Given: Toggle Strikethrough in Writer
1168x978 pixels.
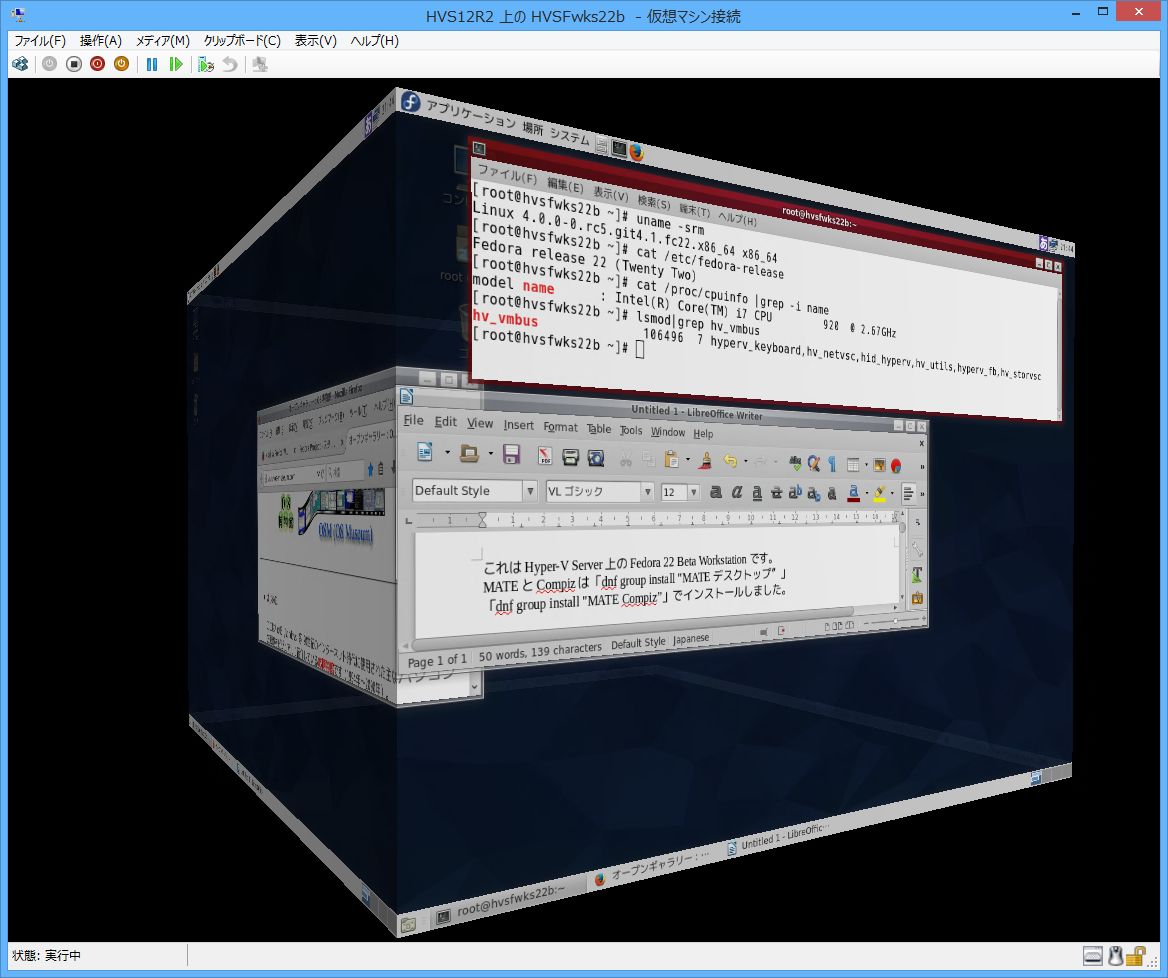Looking at the screenshot, I should [x=776, y=492].
